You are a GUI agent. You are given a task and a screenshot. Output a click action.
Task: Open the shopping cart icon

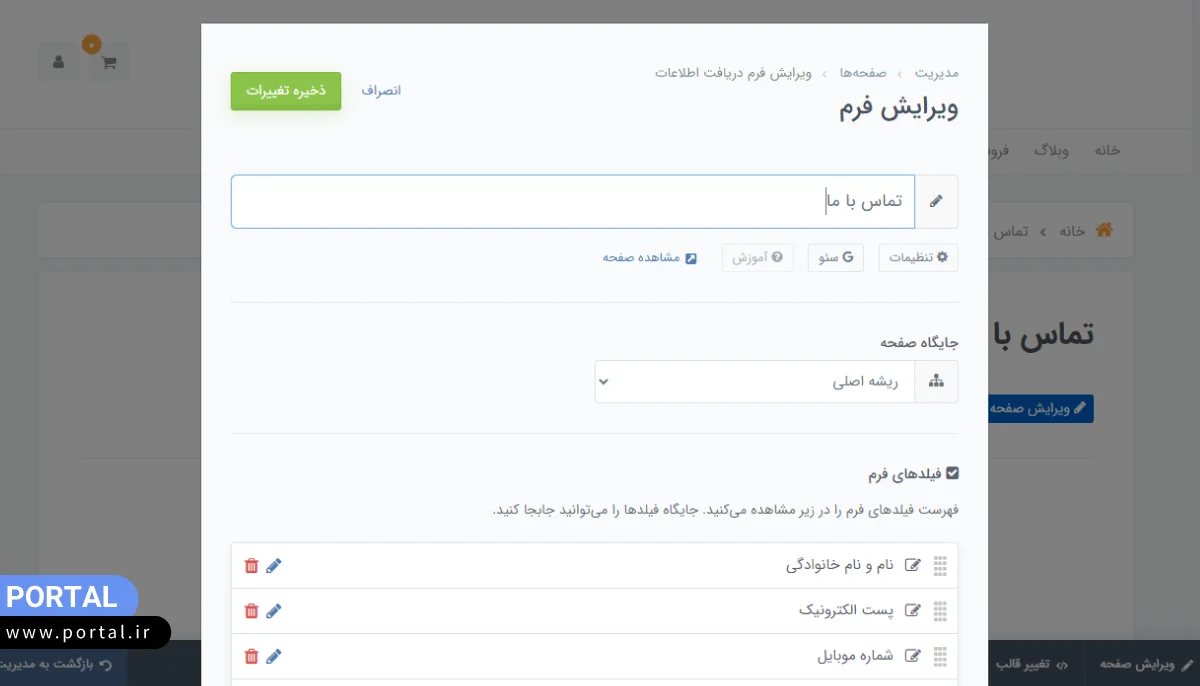tap(108, 61)
